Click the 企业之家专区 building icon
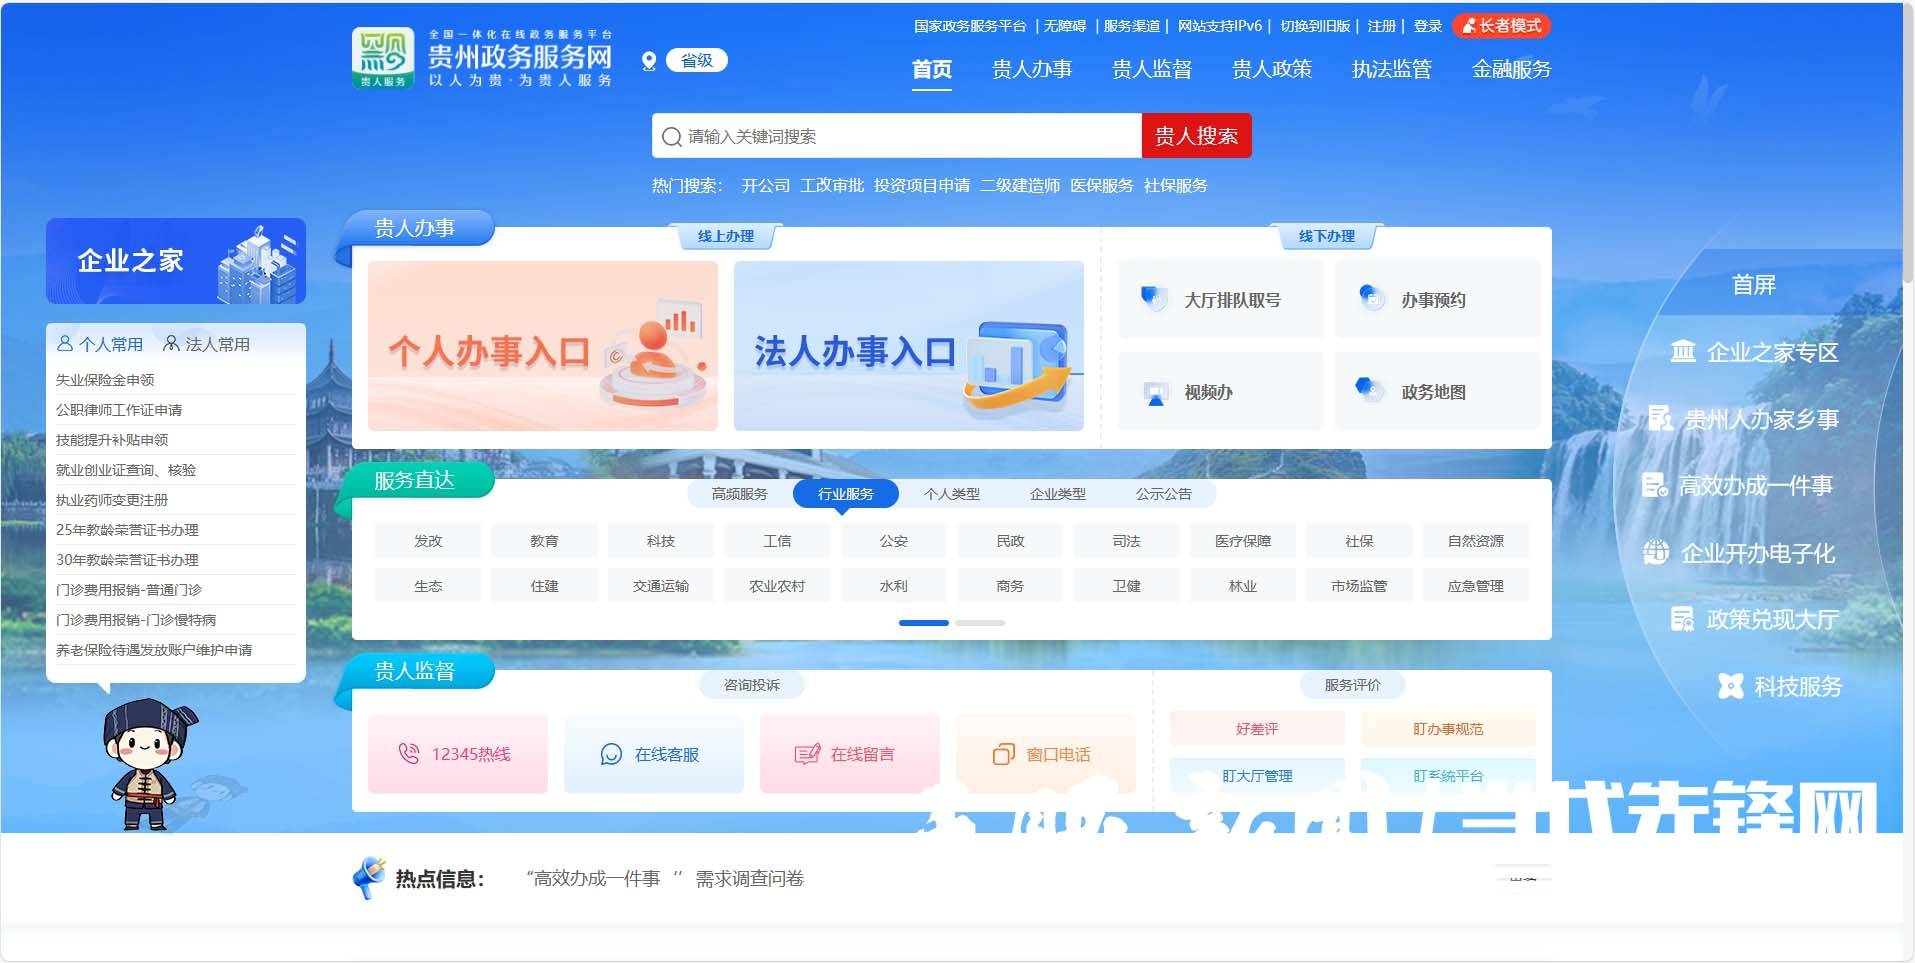This screenshot has width=1915, height=963. point(1683,351)
